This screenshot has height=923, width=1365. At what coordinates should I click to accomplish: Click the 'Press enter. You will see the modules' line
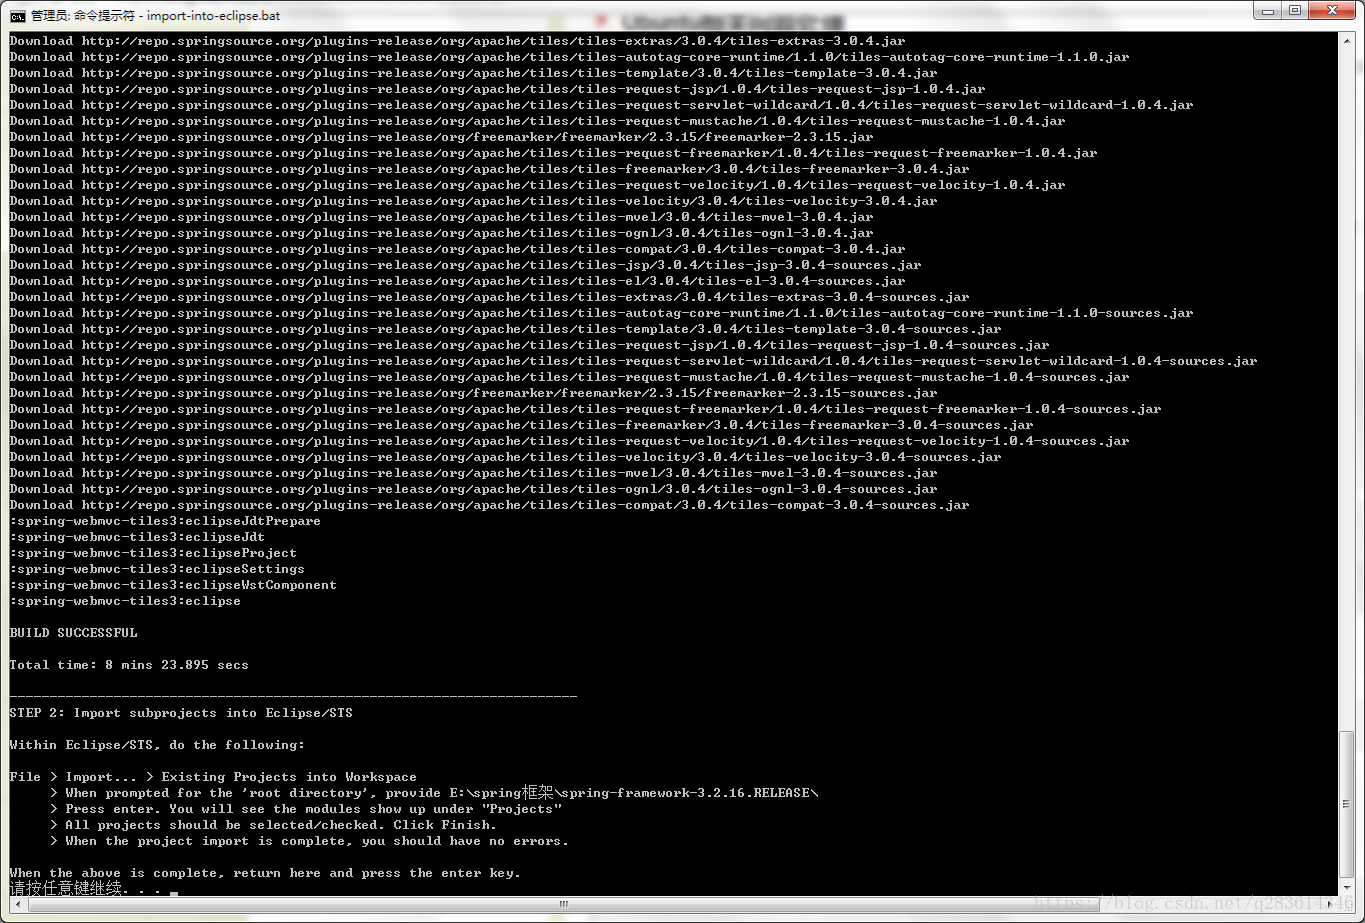tap(306, 809)
